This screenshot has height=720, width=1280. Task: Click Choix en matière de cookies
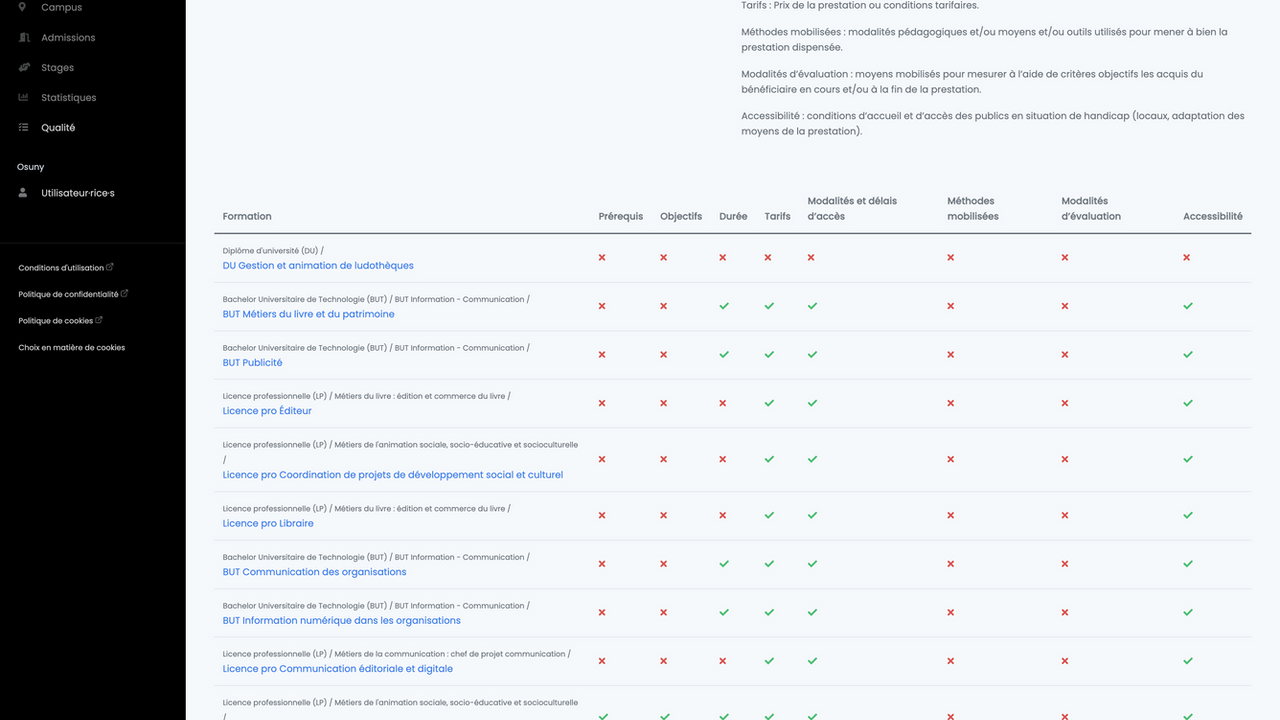tap(71, 347)
